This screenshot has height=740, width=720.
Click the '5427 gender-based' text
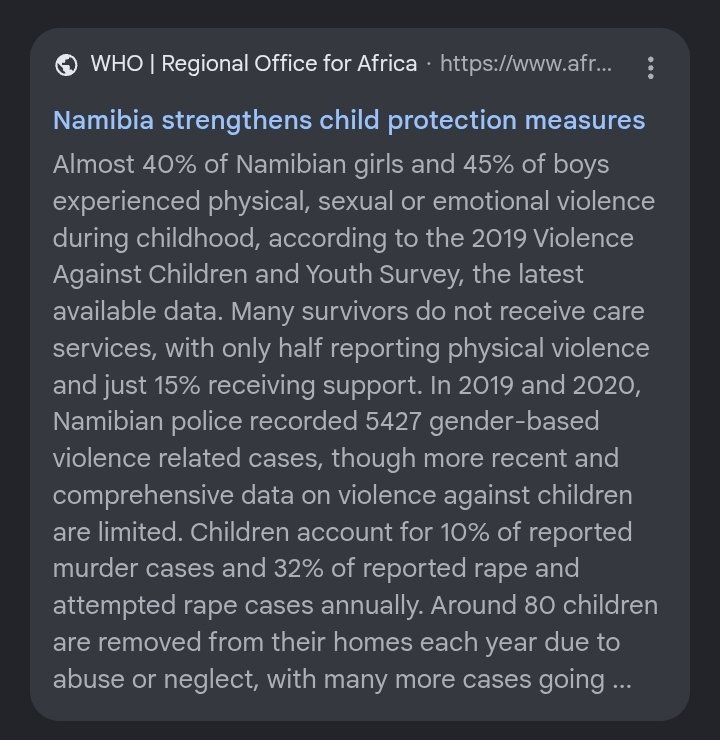click(482, 421)
